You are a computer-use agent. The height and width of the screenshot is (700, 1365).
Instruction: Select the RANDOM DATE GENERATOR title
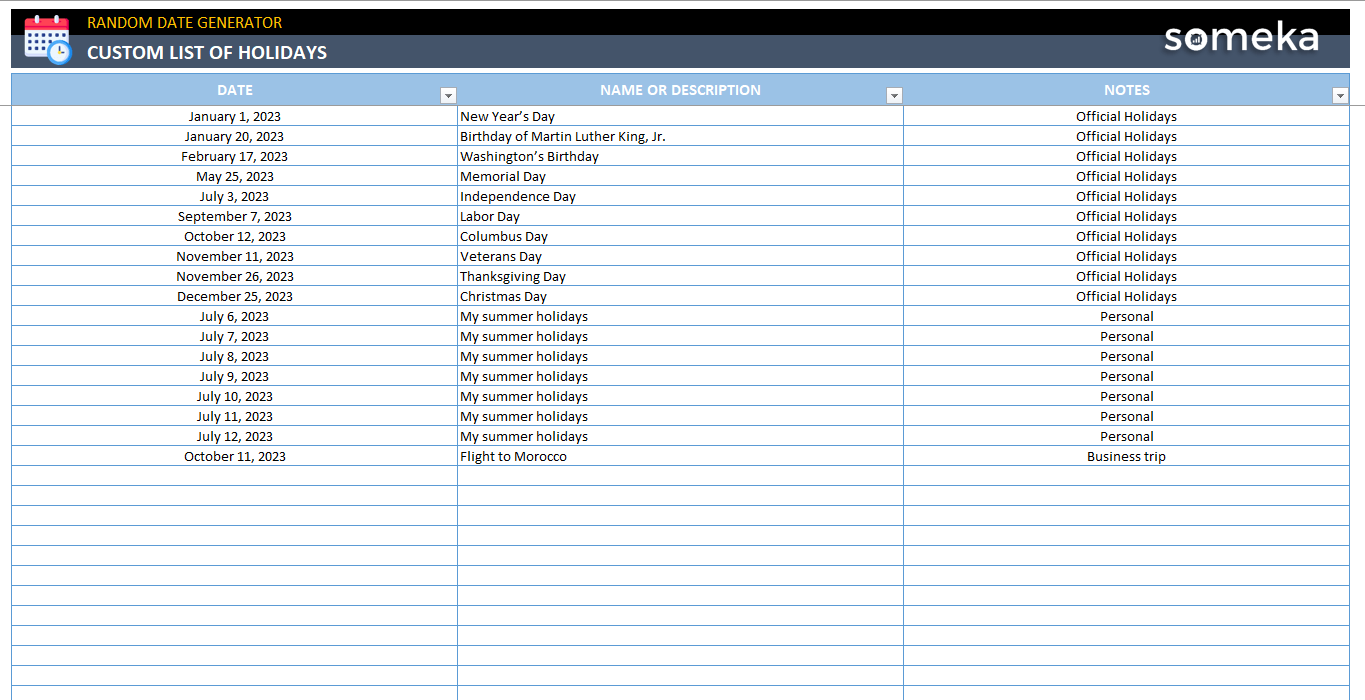(x=184, y=22)
